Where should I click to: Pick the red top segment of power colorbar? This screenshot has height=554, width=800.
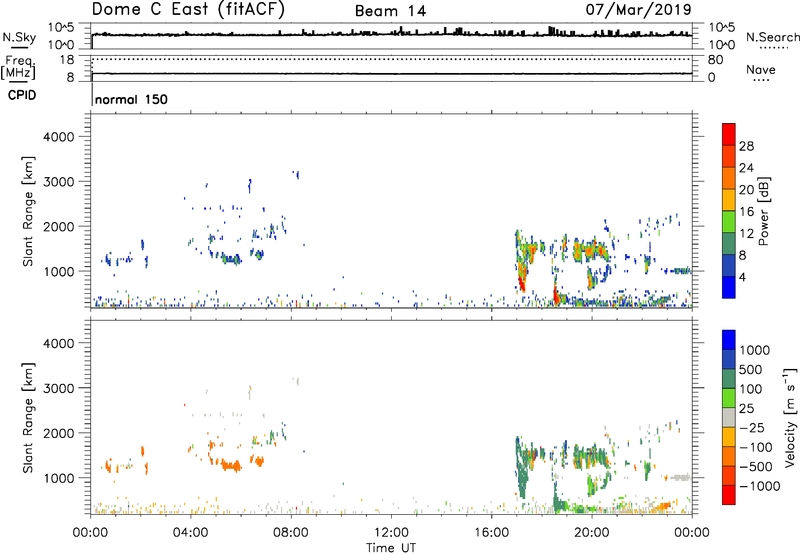(729, 135)
